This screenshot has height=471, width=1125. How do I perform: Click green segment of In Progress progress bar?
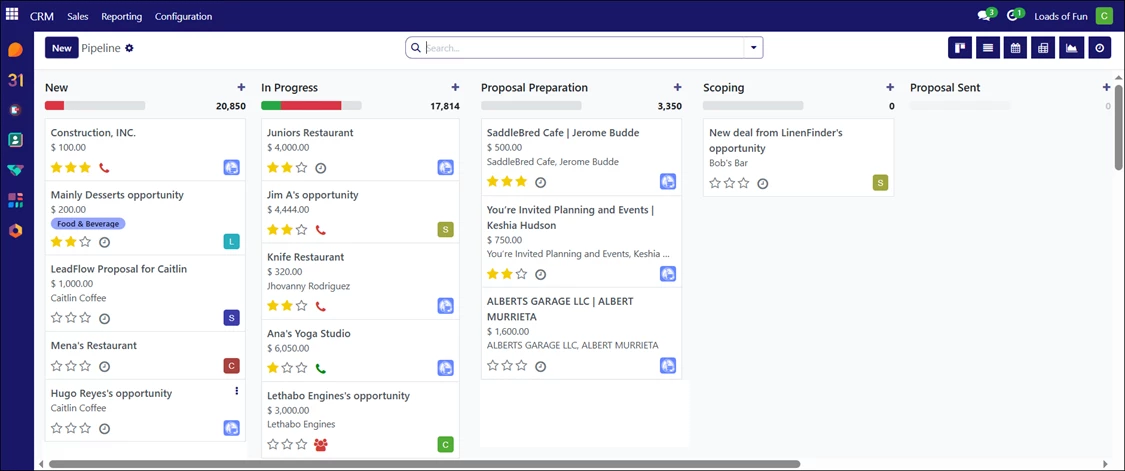coord(271,106)
